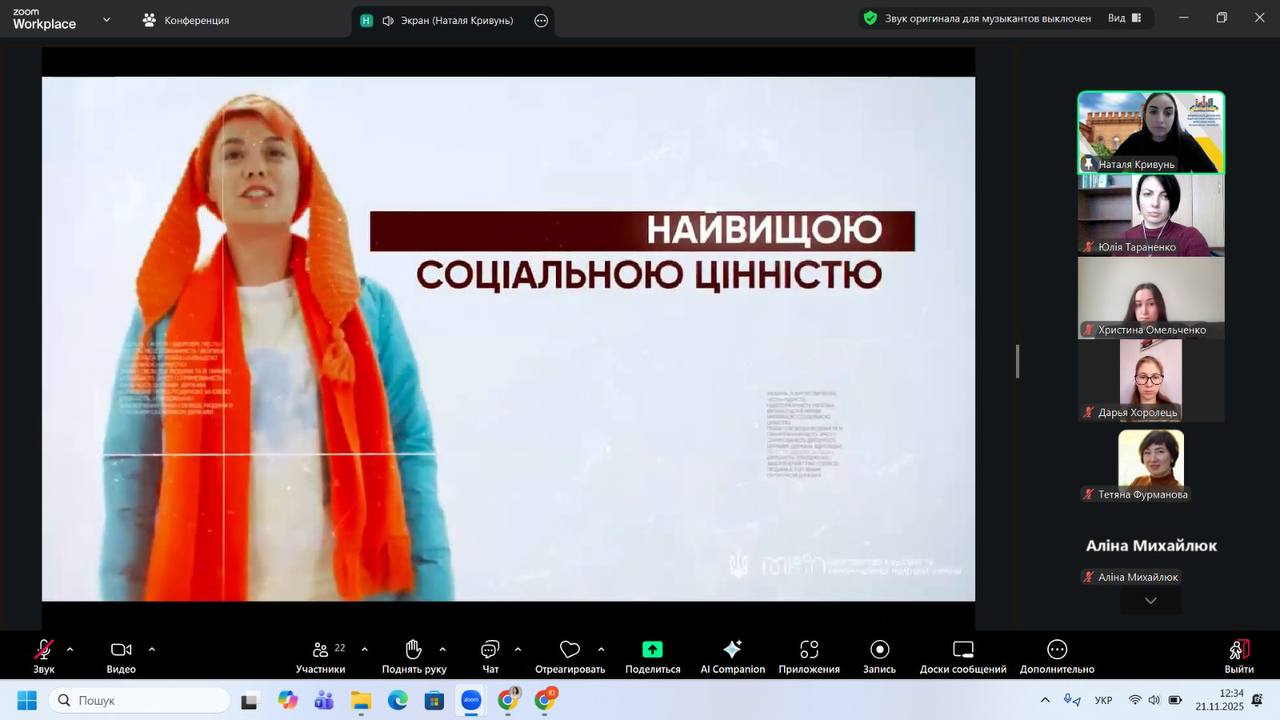Open the Participants list
The image size is (1280, 720).
coord(321,656)
